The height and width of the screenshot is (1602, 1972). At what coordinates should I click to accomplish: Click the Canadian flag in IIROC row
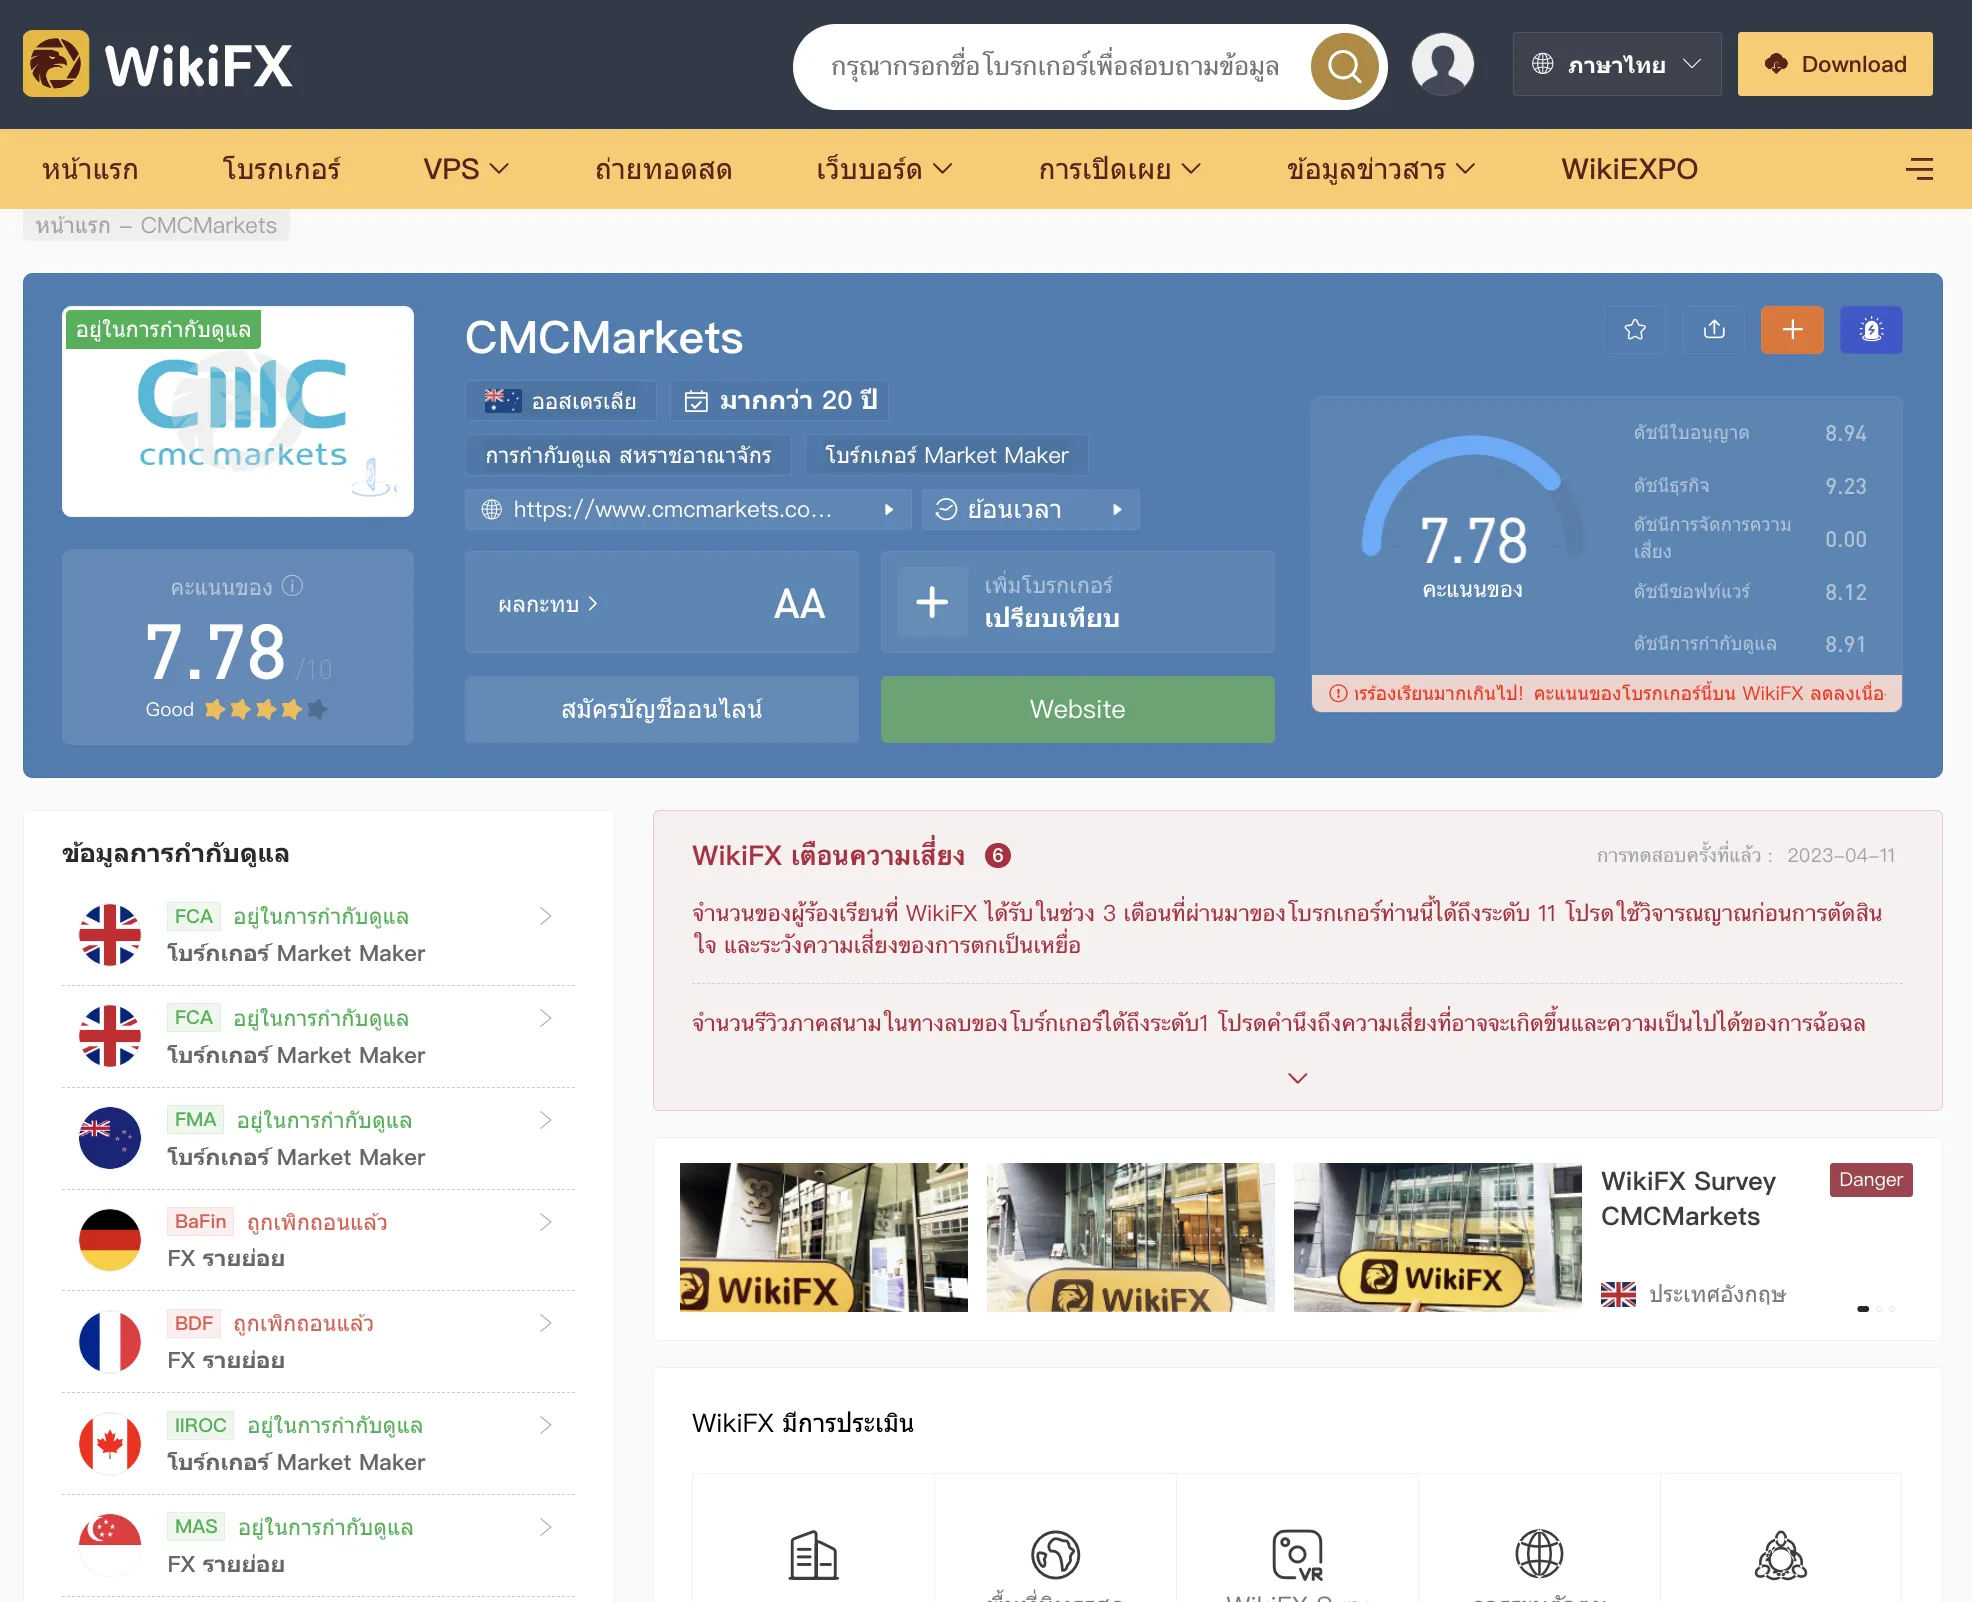point(110,1444)
